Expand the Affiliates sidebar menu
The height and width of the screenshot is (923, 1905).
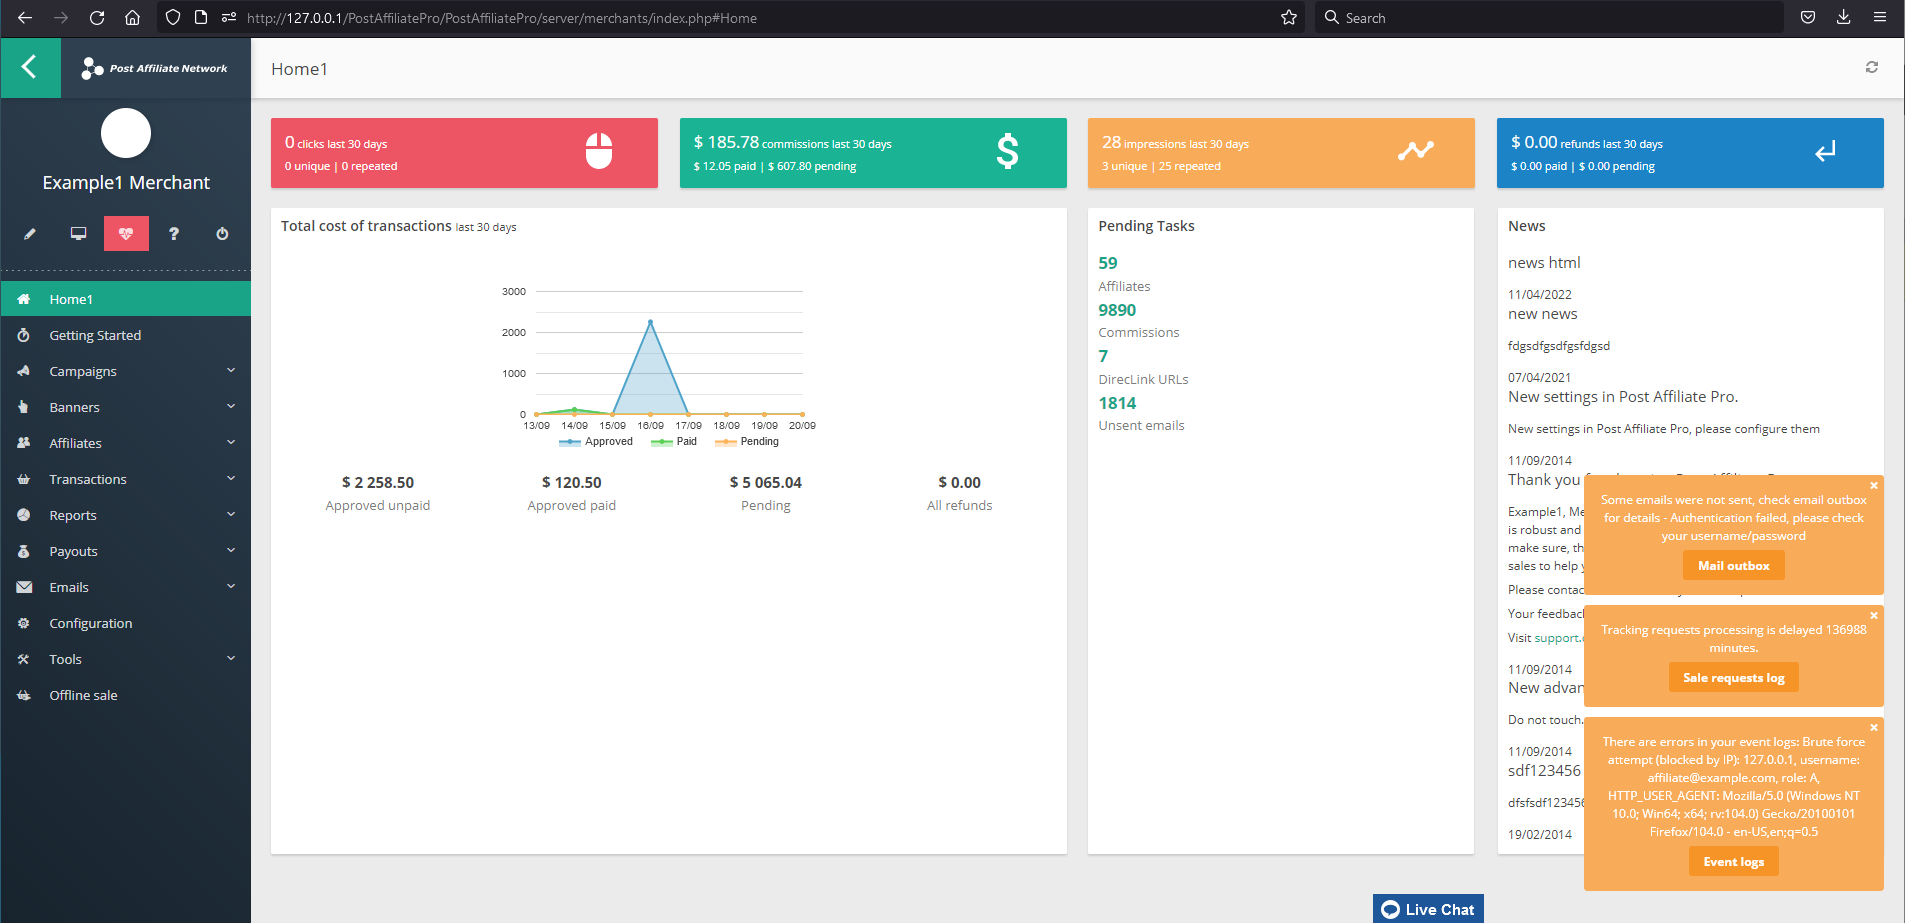tap(75, 443)
